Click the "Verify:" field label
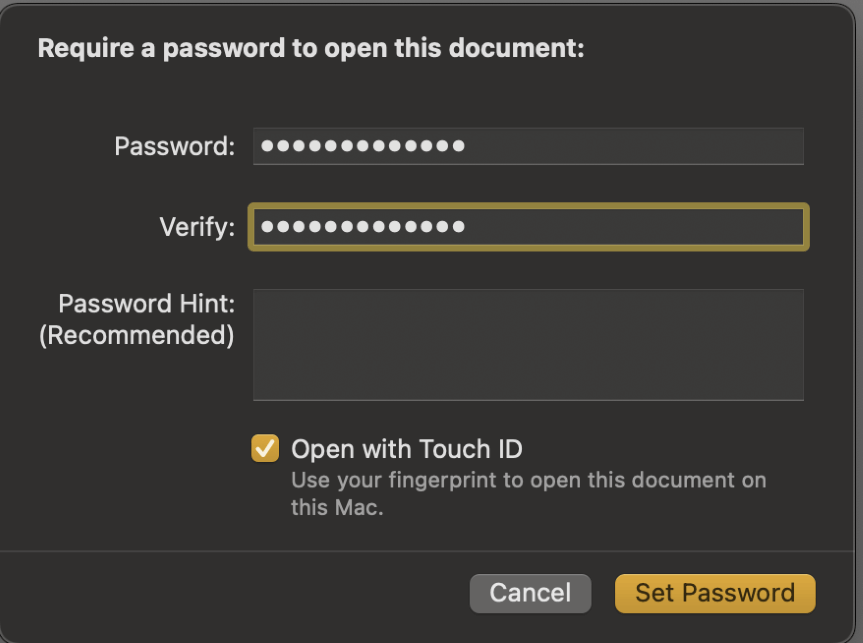Screen dimensions: 863x643 pyautogui.click(x=197, y=227)
